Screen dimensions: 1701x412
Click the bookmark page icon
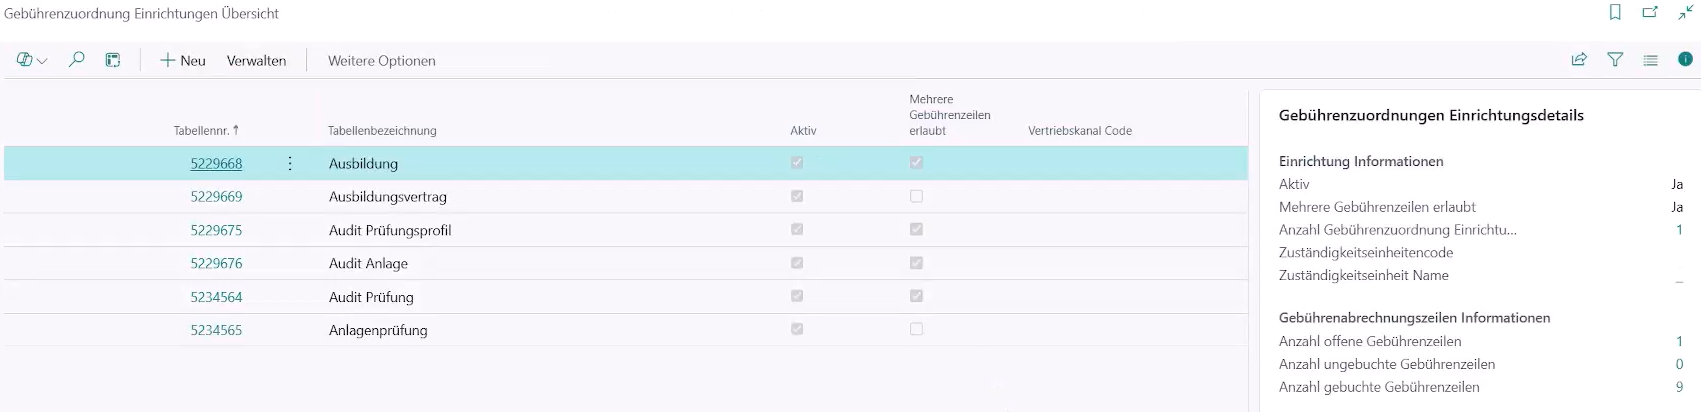point(1615,13)
